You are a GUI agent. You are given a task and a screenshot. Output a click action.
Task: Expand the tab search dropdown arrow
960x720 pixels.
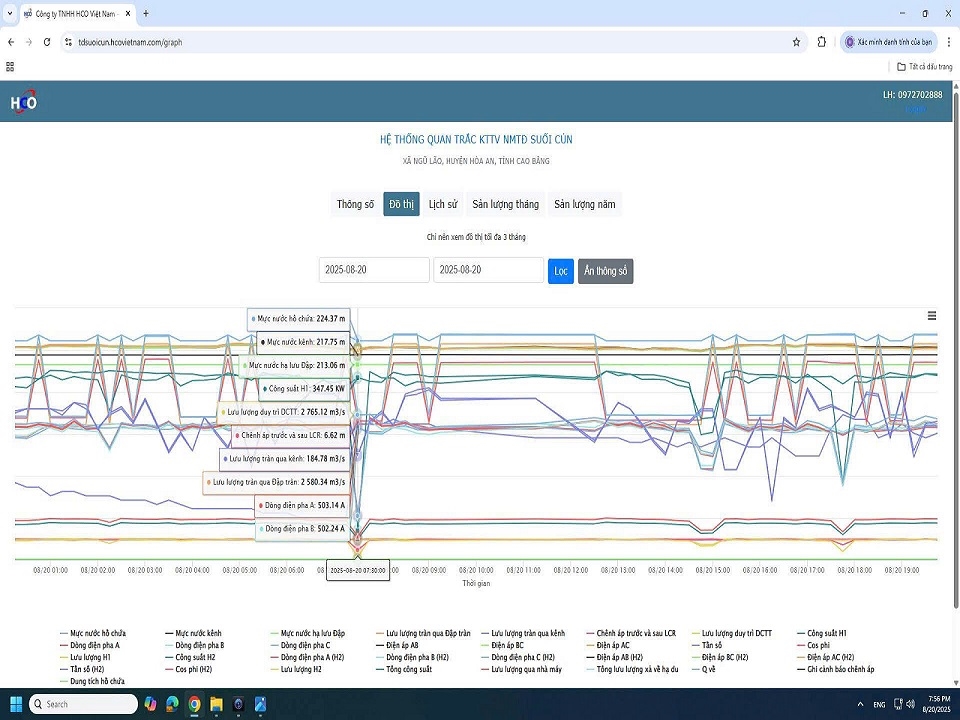(x=9, y=14)
